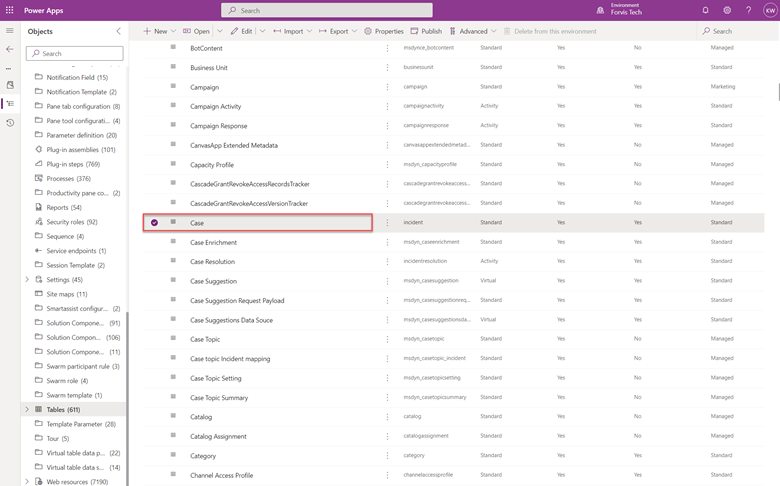Collapse the Objects panel with chevron
780x486 pixels.
(x=118, y=31)
